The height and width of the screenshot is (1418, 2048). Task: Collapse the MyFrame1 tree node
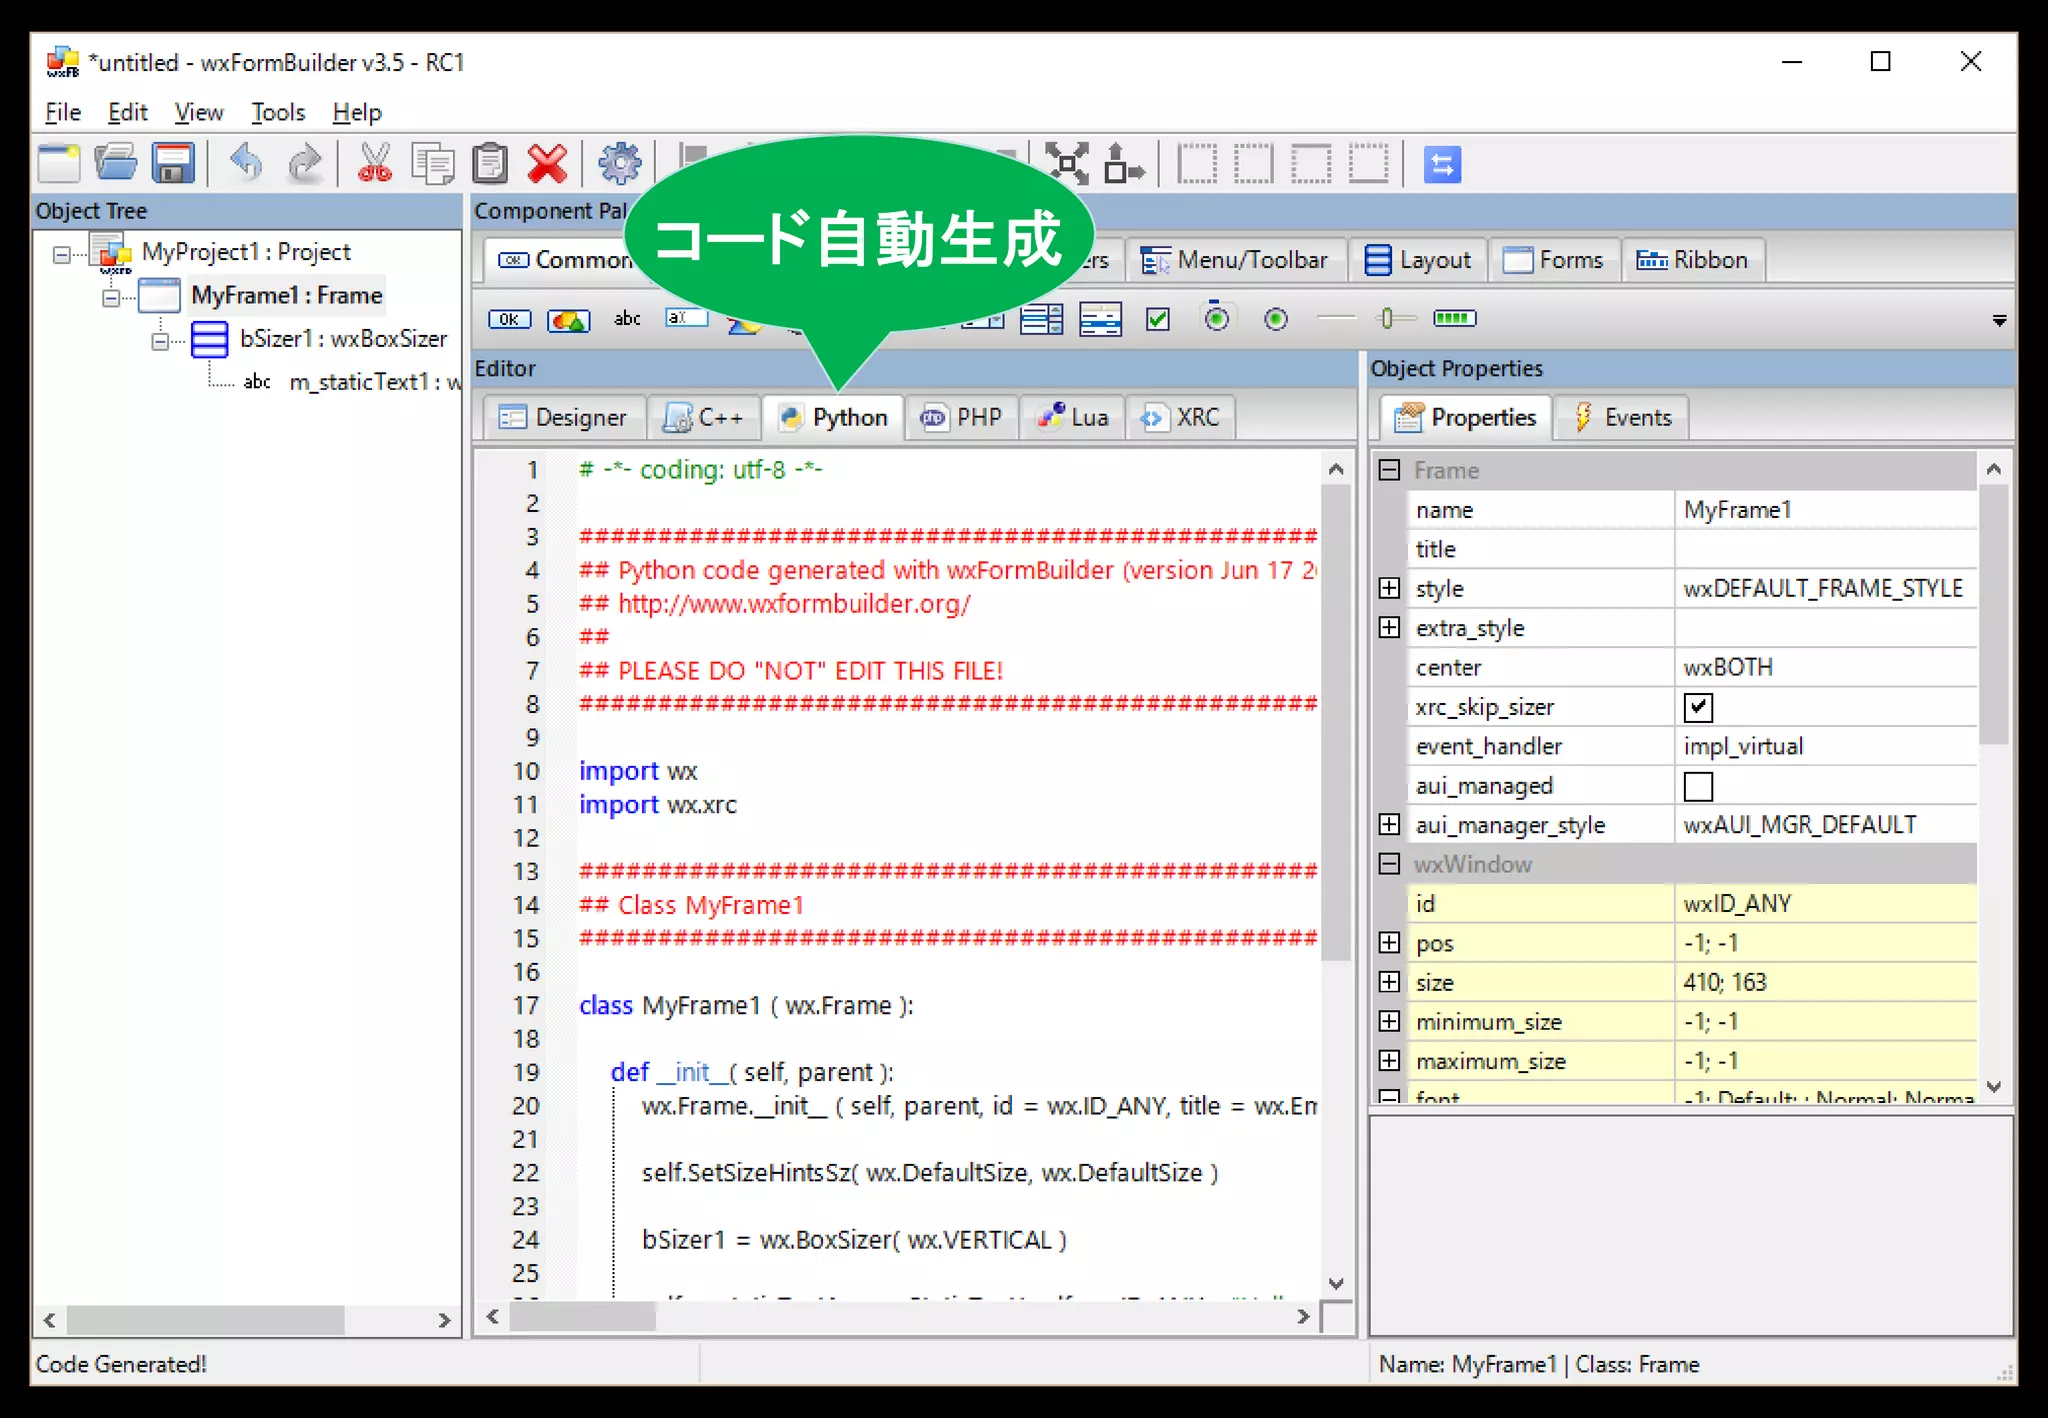click(111, 297)
